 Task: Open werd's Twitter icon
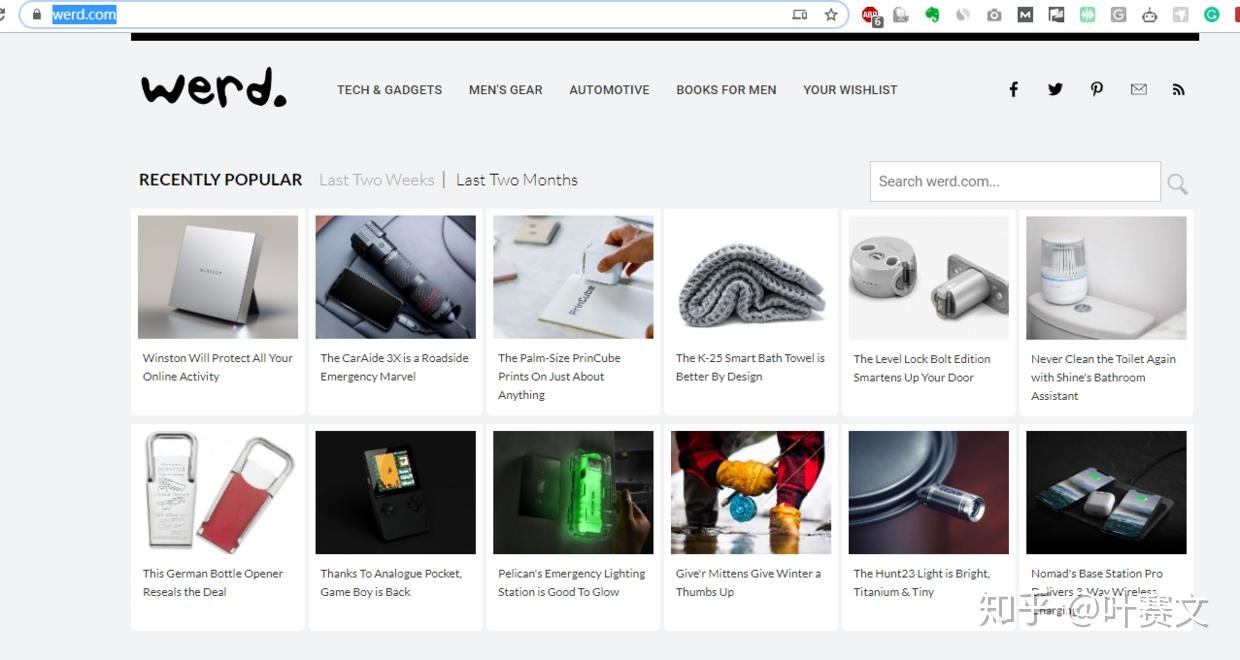click(x=1055, y=89)
